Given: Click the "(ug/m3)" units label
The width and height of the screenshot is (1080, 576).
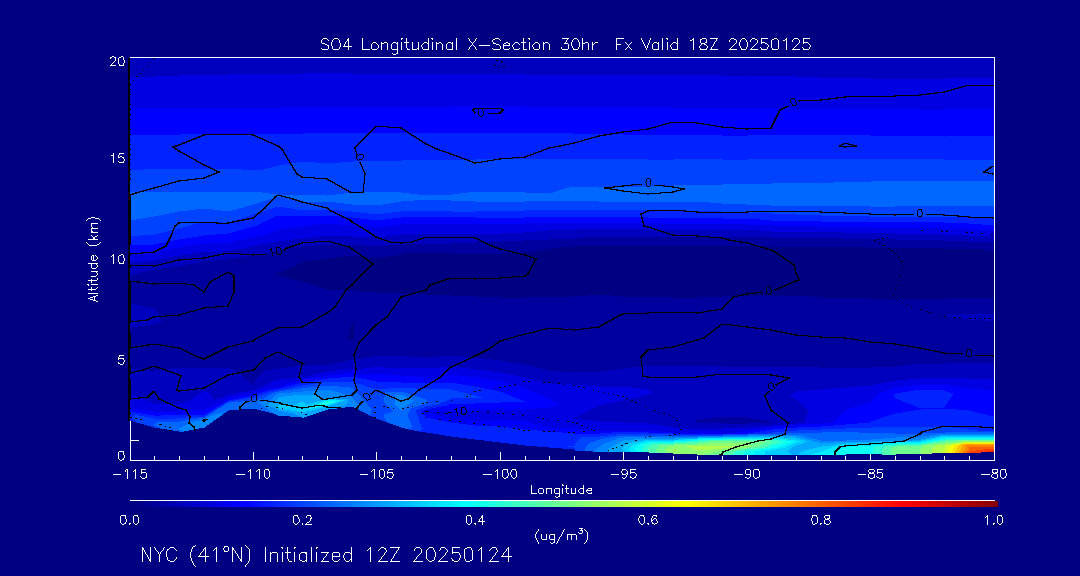Looking at the screenshot, I should (561, 535).
